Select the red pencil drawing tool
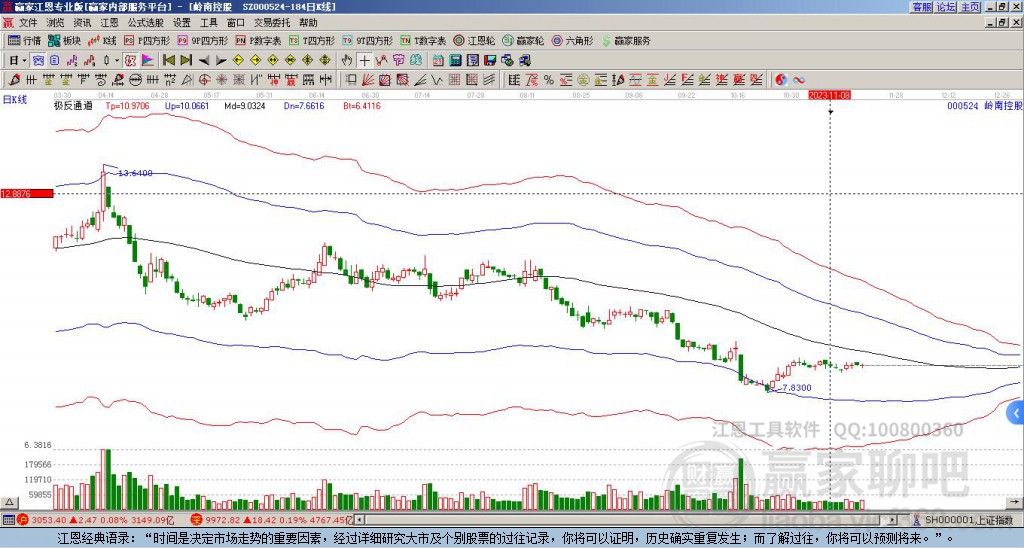Image resolution: width=1024 pixels, height=548 pixels. 14,80
